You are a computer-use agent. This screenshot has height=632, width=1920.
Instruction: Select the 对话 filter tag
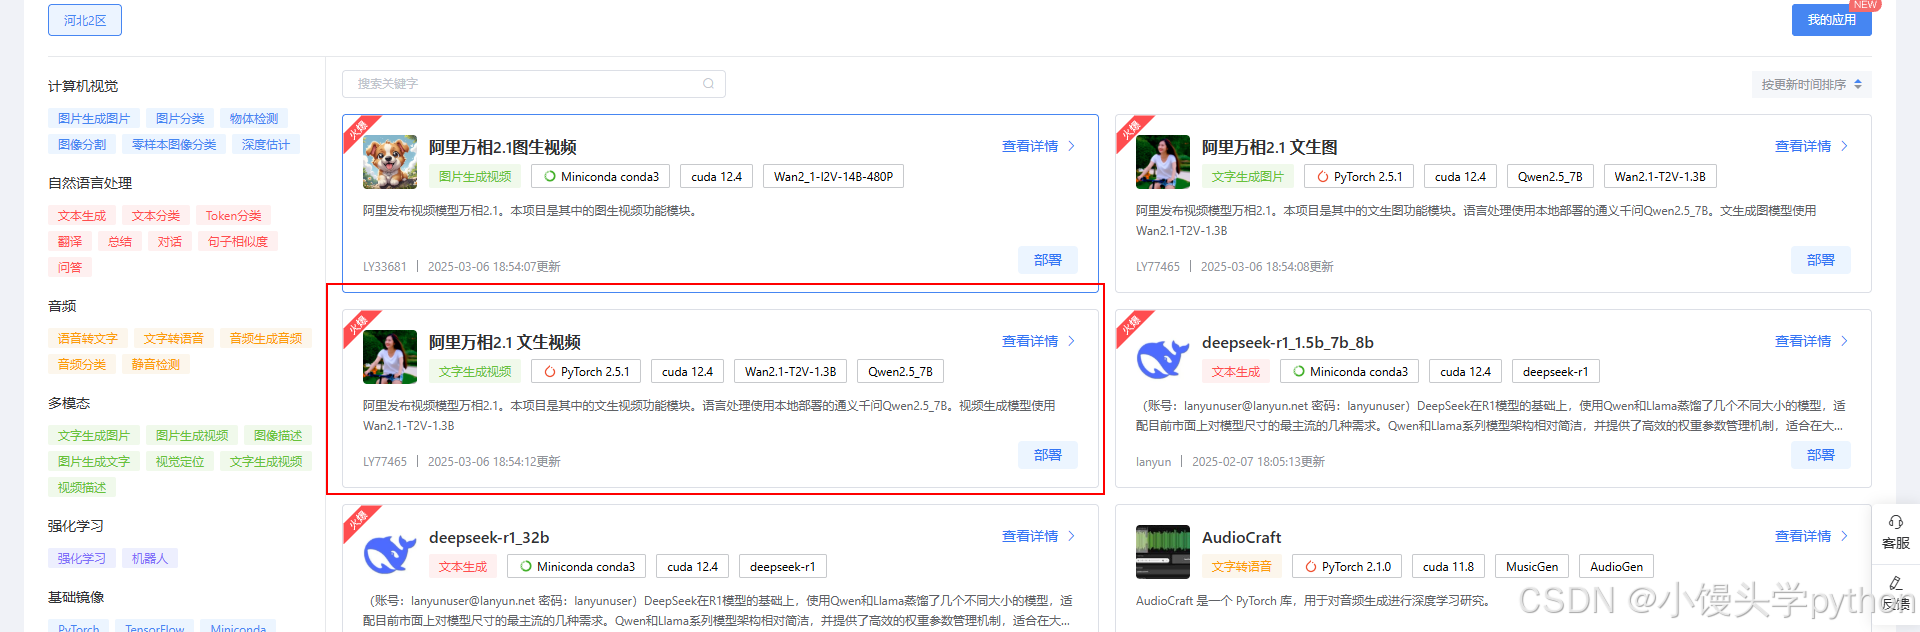(x=170, y=241)
